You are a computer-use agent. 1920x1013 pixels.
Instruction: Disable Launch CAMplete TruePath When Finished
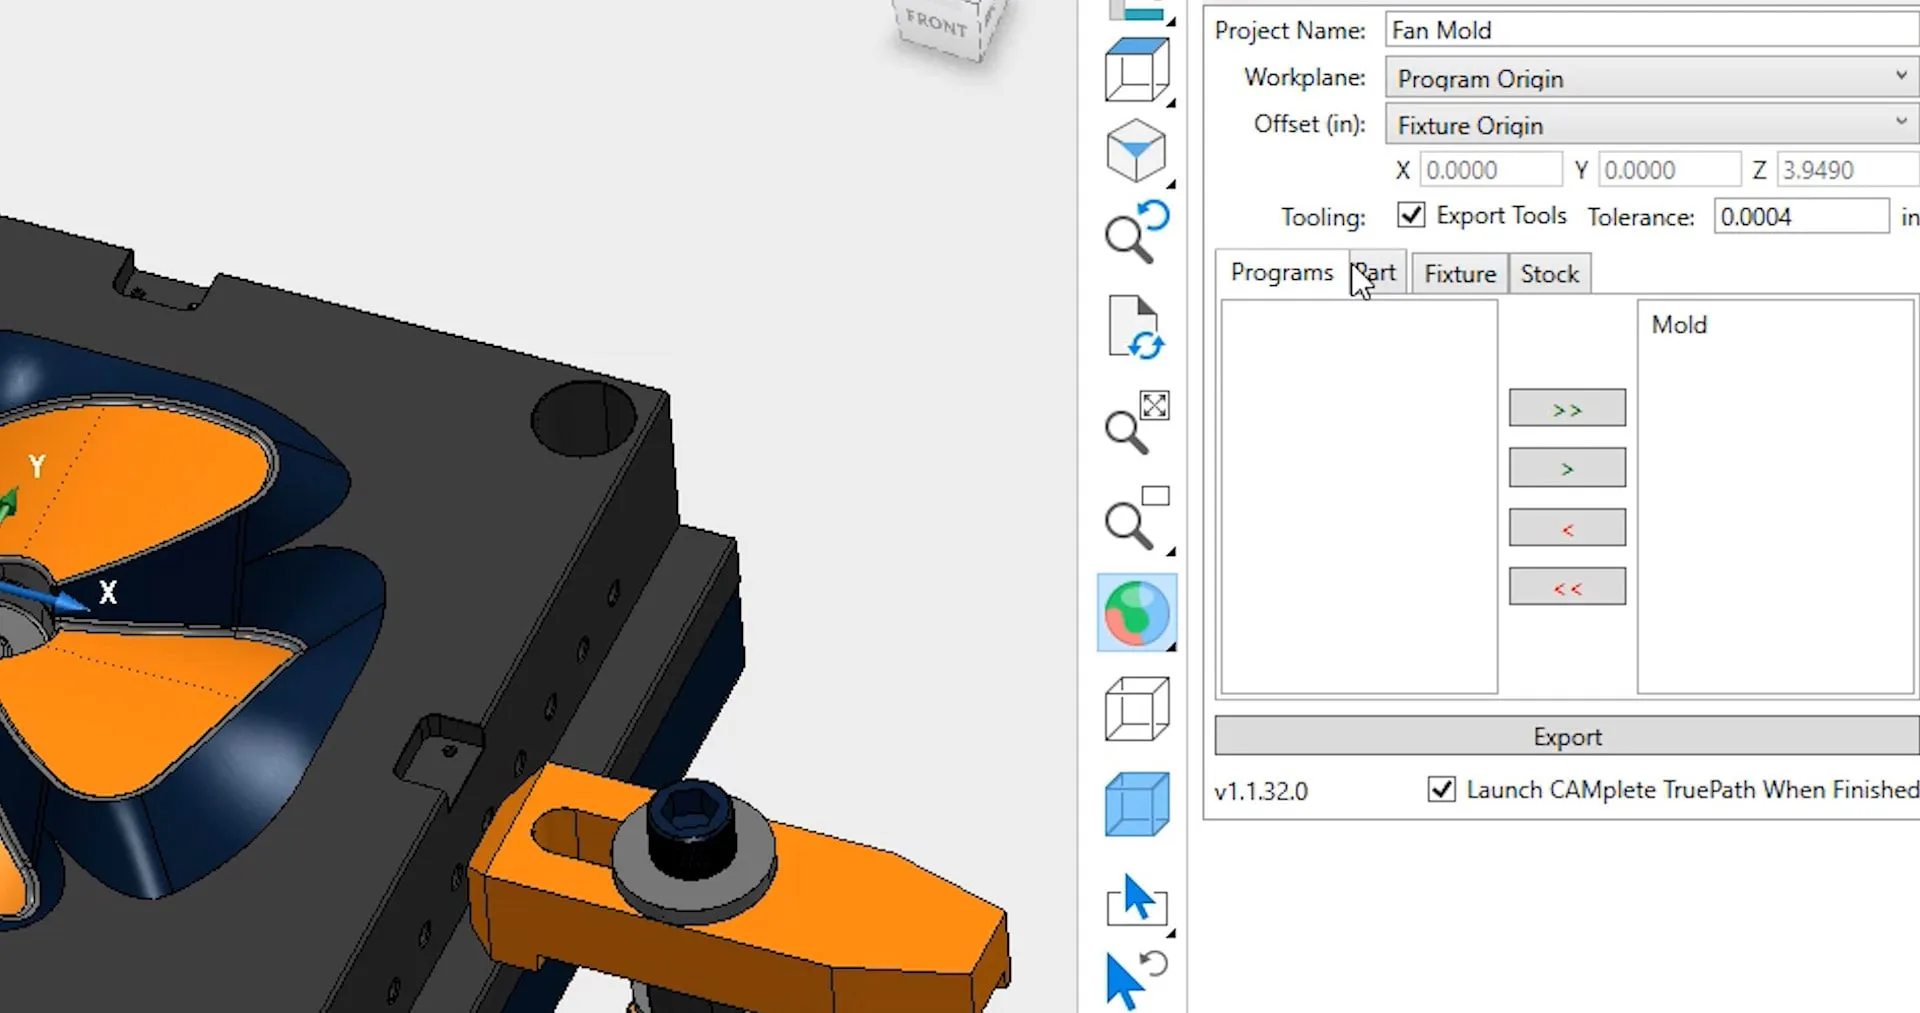pos(1441,790)
